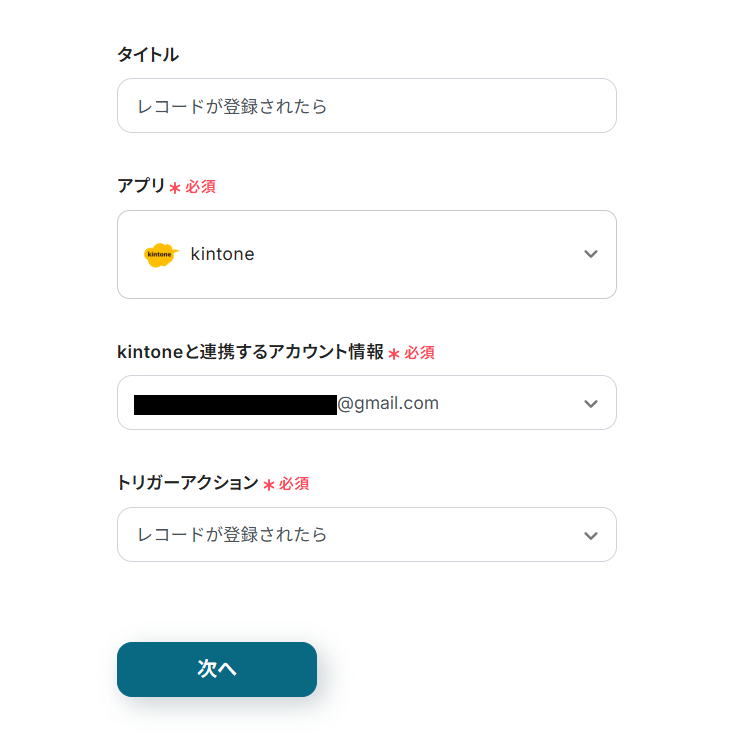Click the red asterisk beside トリガーアクション
This screenshot has height=752, width=736.
[x=269, y=485]
